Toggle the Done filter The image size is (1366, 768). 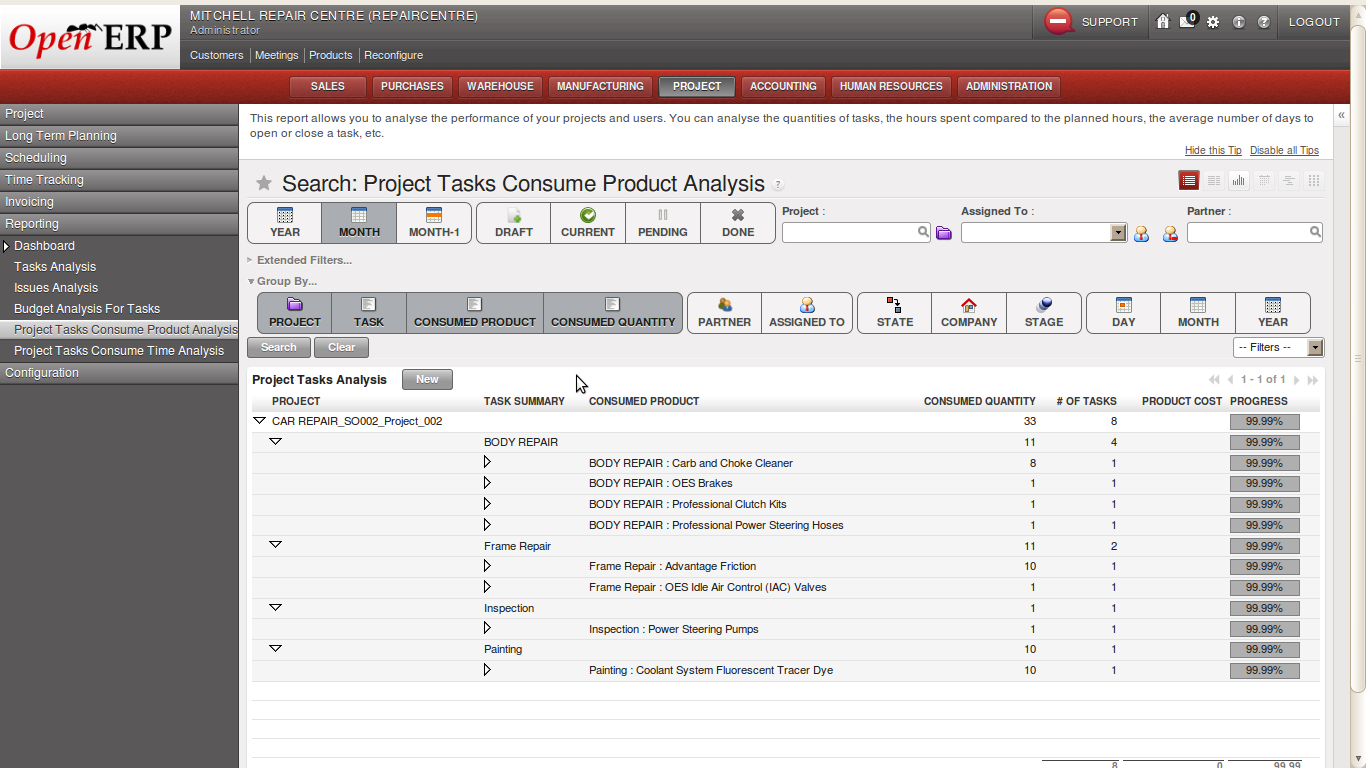pyautogui.click(x=738, y=223)
